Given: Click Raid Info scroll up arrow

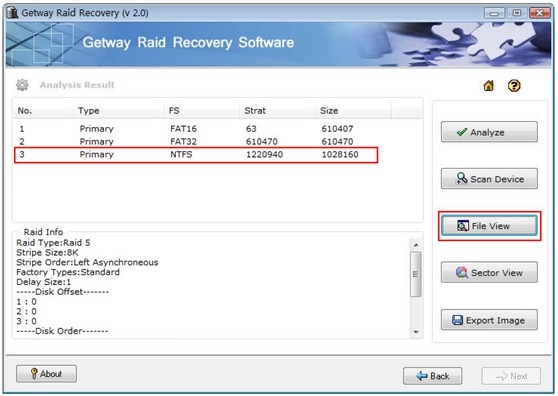Looking at the screenshot, I should point(416,245).
